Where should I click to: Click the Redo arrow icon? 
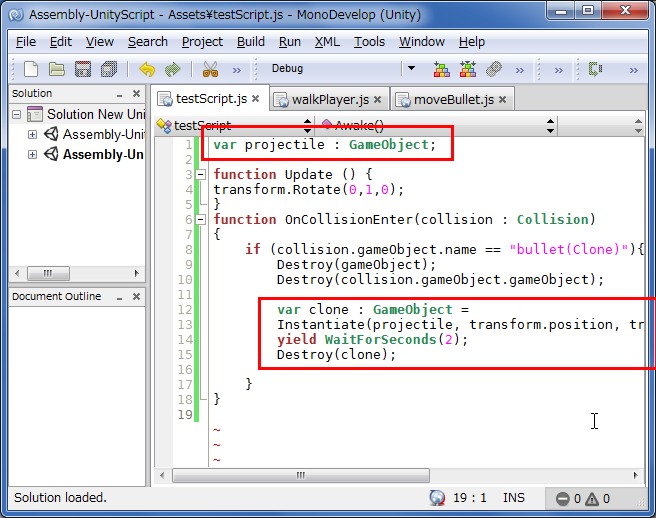click(x=173, y=69)
